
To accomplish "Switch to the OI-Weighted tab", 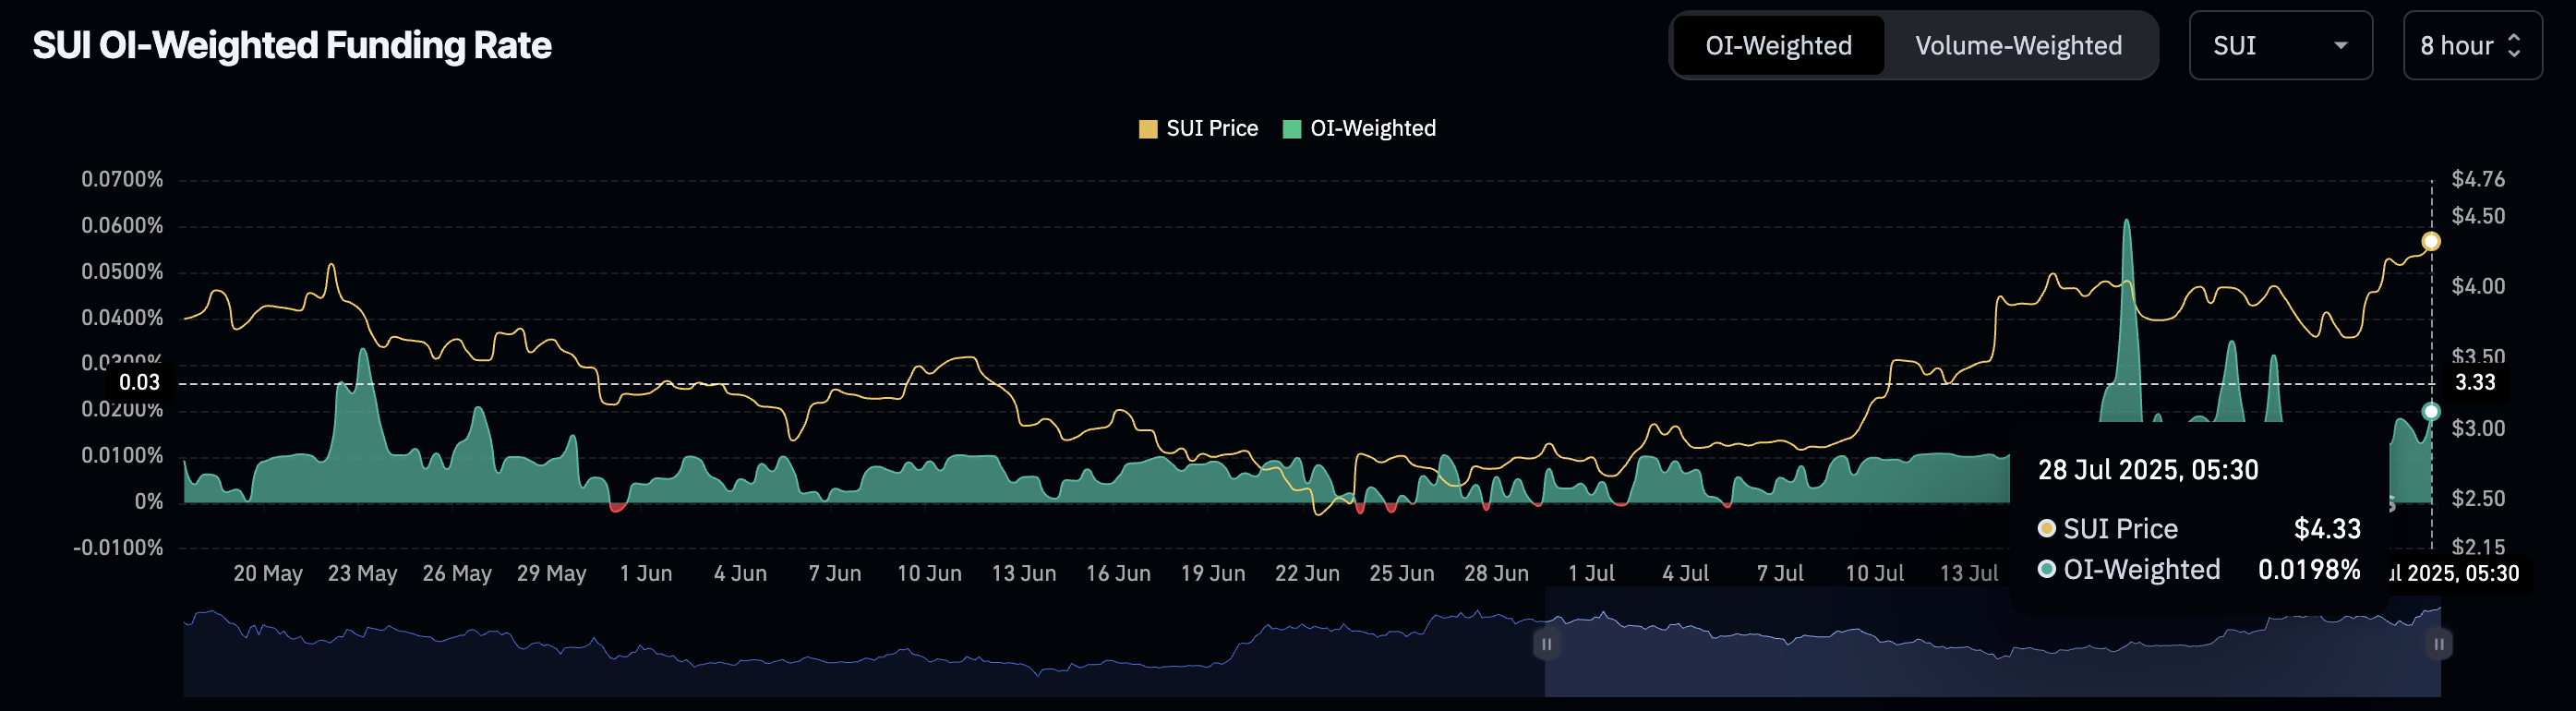I will [x=1778, y=45].
